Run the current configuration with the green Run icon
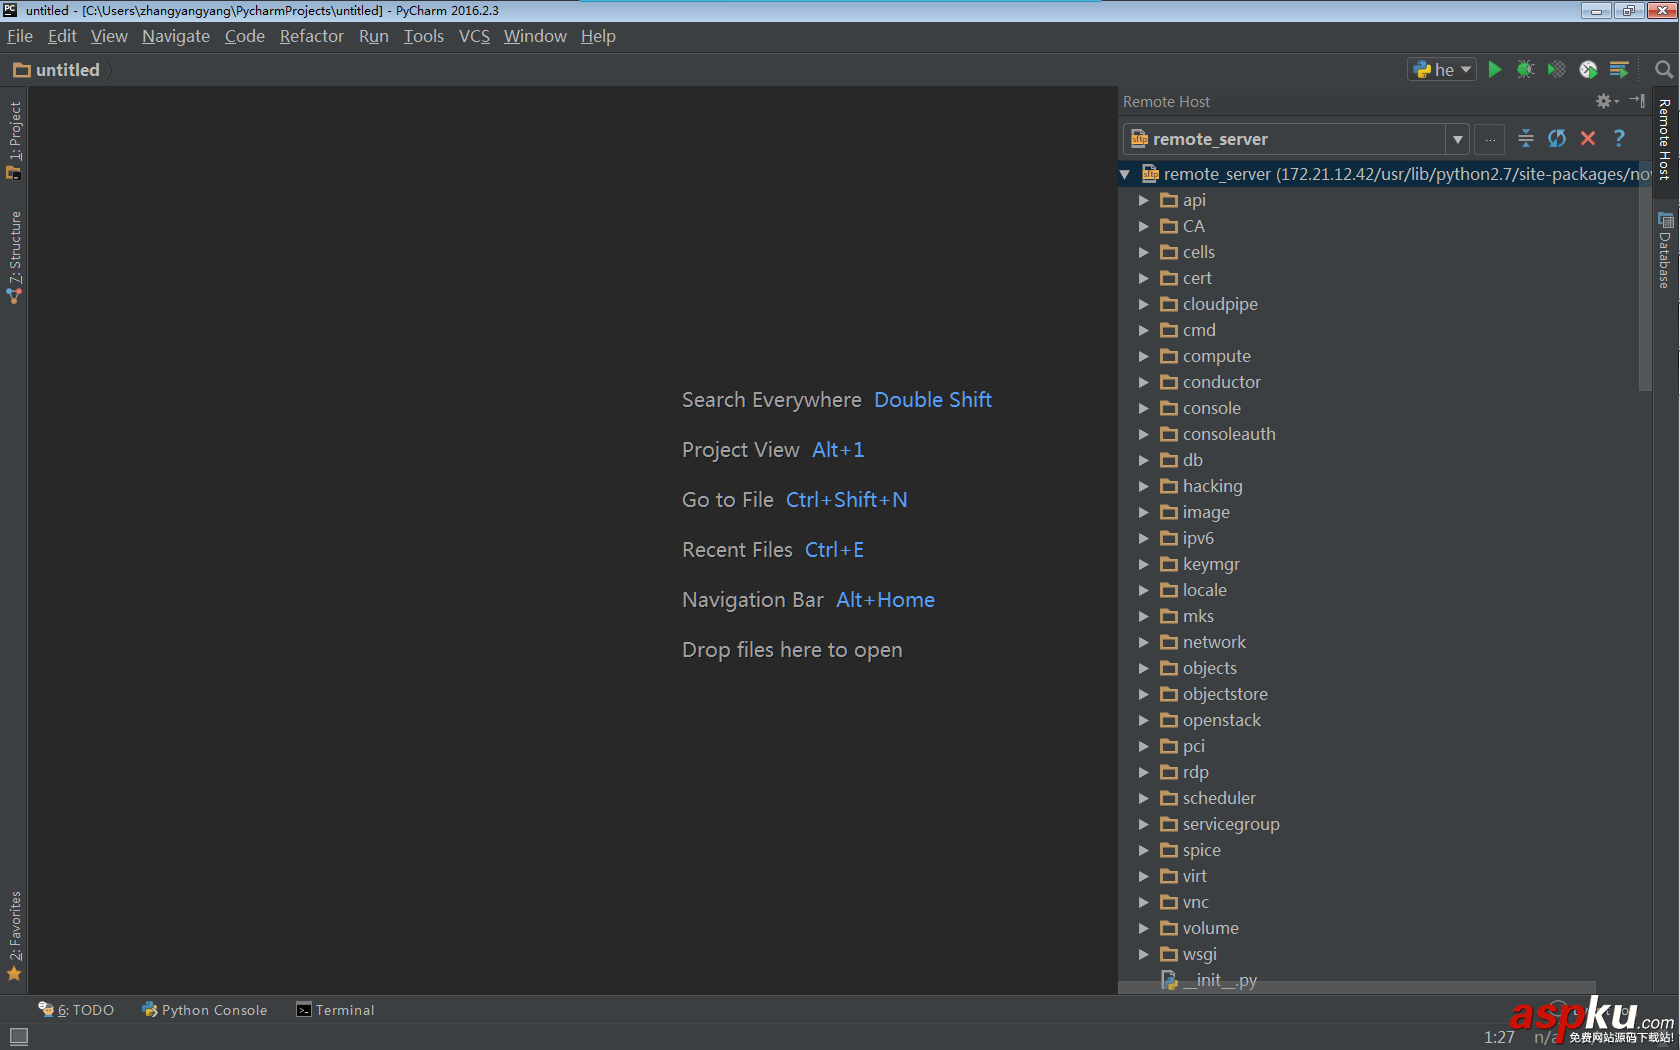1680x1050 pixels. tap(1494, 69)
